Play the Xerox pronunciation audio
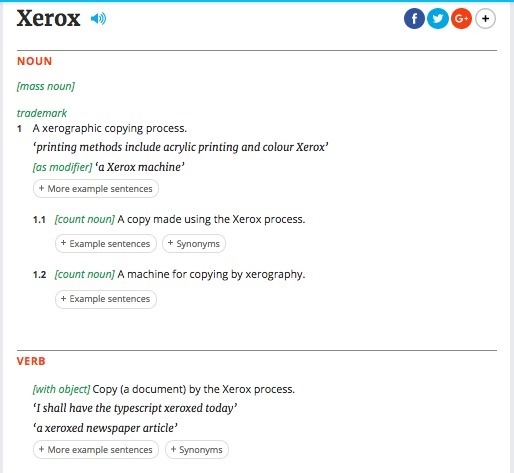The height and width of the screenshot is (473, 514). point(98,19)
